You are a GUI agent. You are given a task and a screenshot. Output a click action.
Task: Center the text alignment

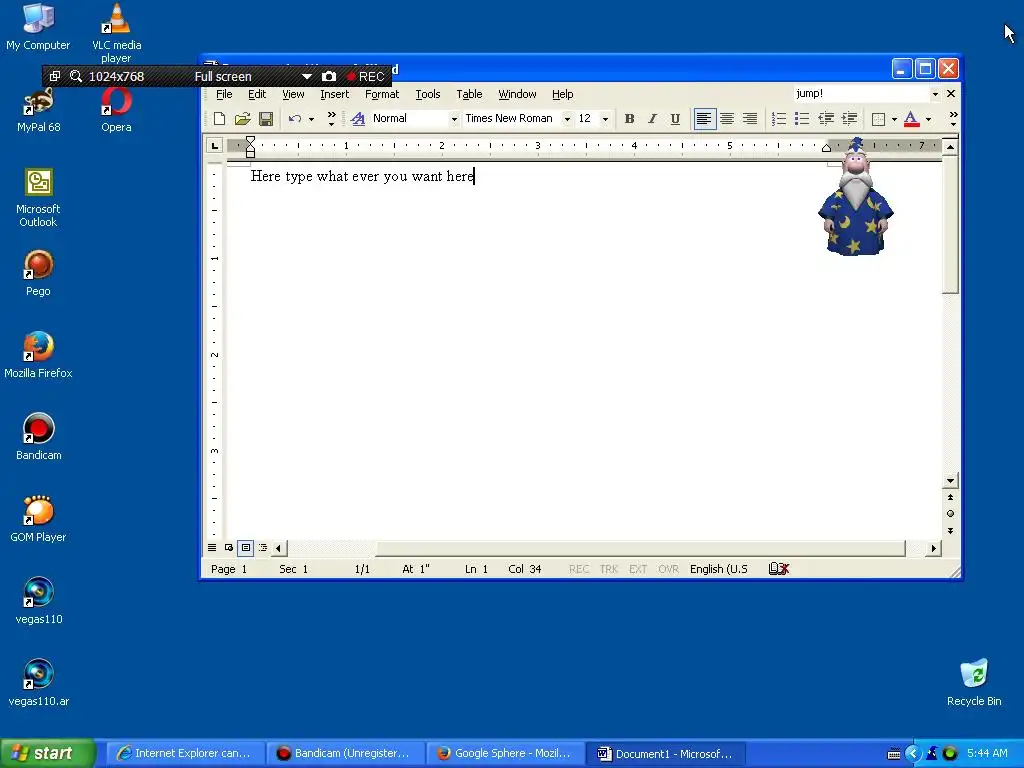[727, 119]
